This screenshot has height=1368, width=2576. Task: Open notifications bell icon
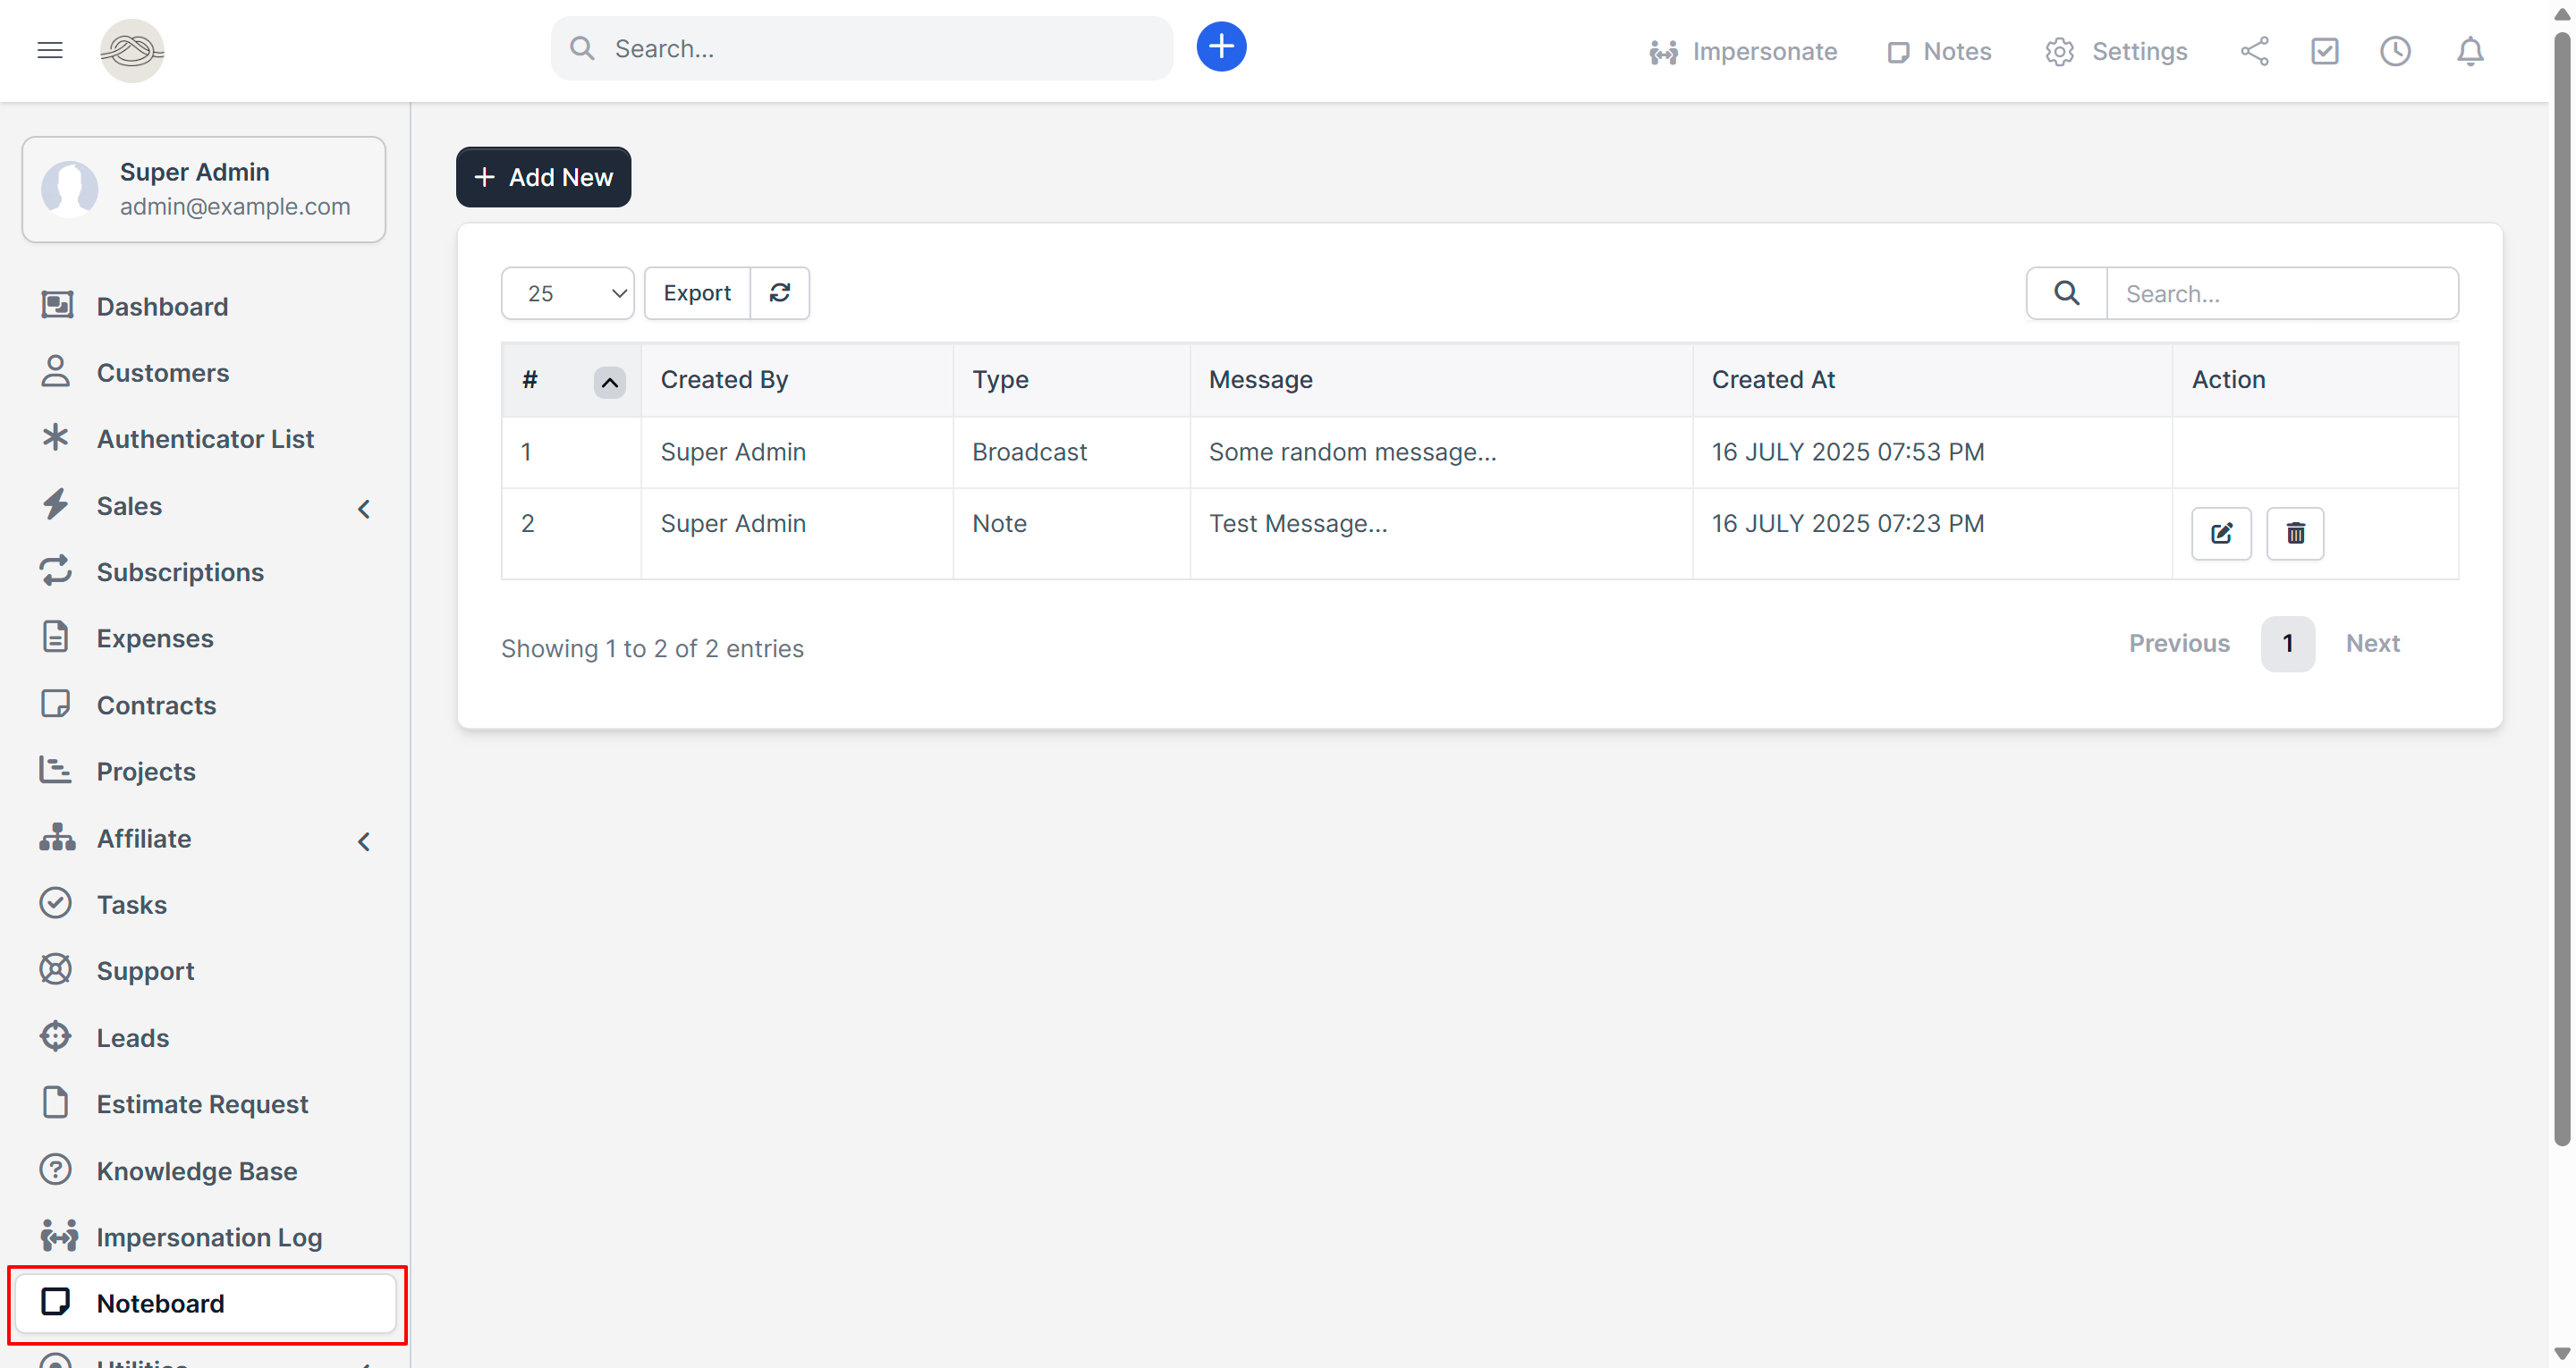[x=2469, y=51]
